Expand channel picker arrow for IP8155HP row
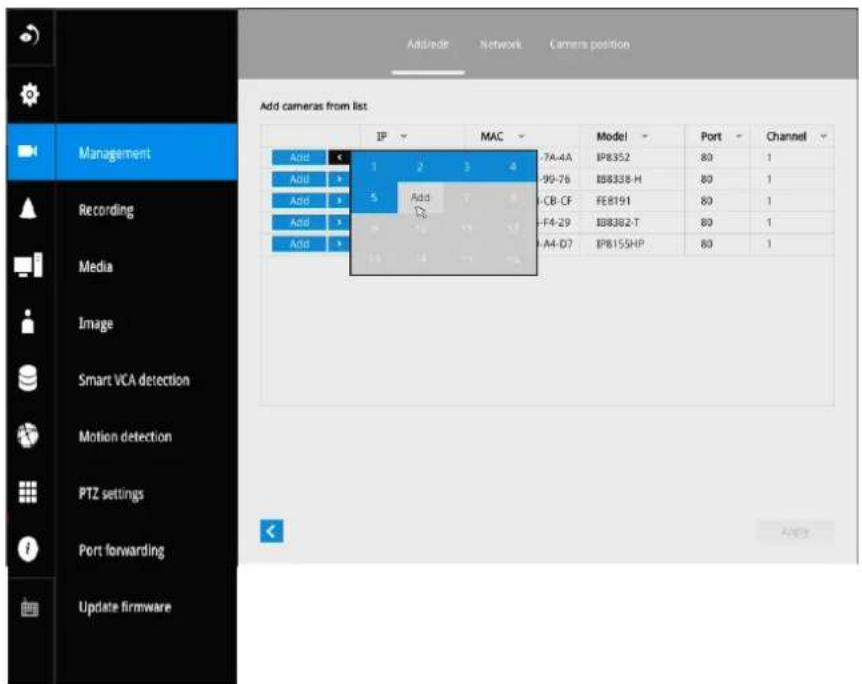The height and width of the screenshot is (684, 862). tap(339, 244)
